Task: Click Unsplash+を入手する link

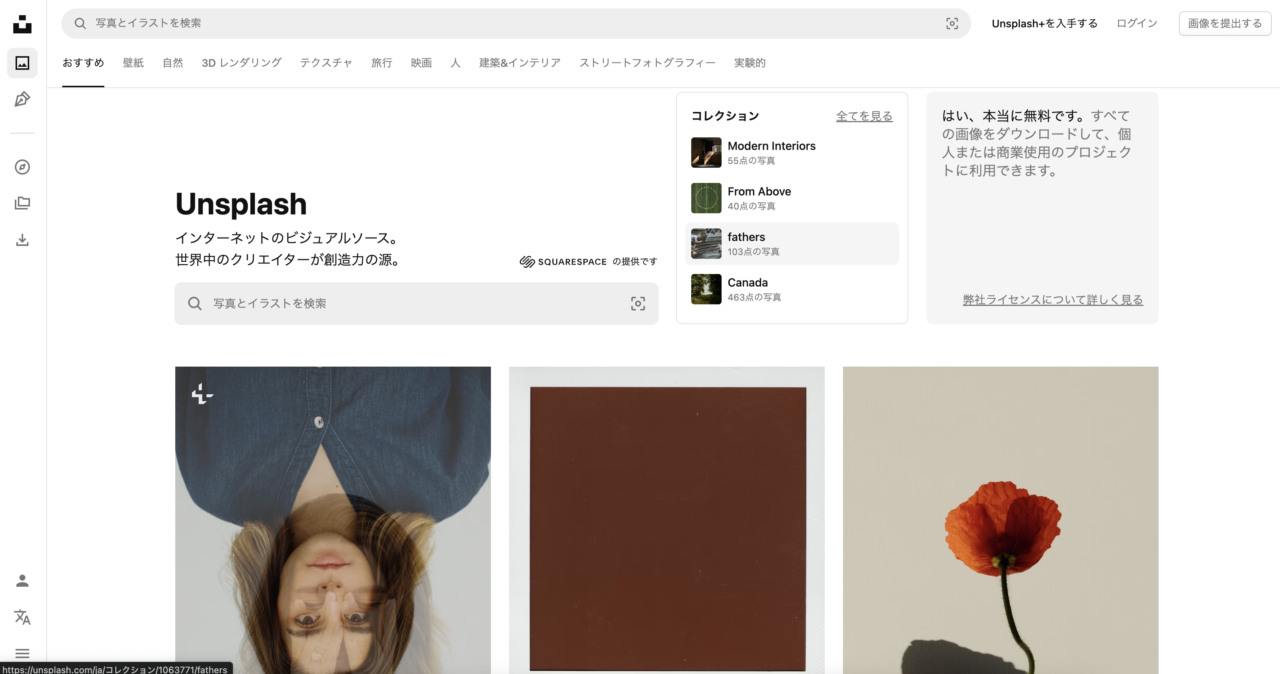Action: pos(1045,23)
